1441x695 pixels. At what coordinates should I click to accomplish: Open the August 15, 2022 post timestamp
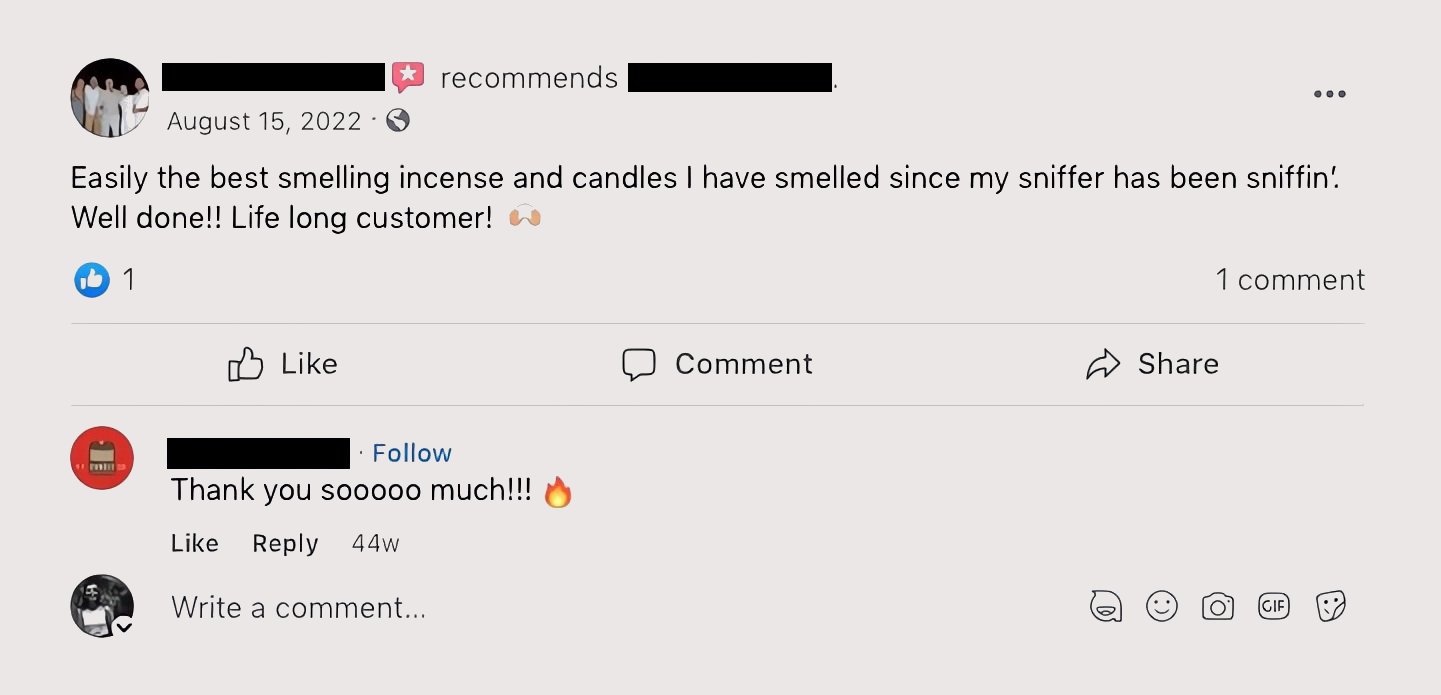(x=264, y=121)
